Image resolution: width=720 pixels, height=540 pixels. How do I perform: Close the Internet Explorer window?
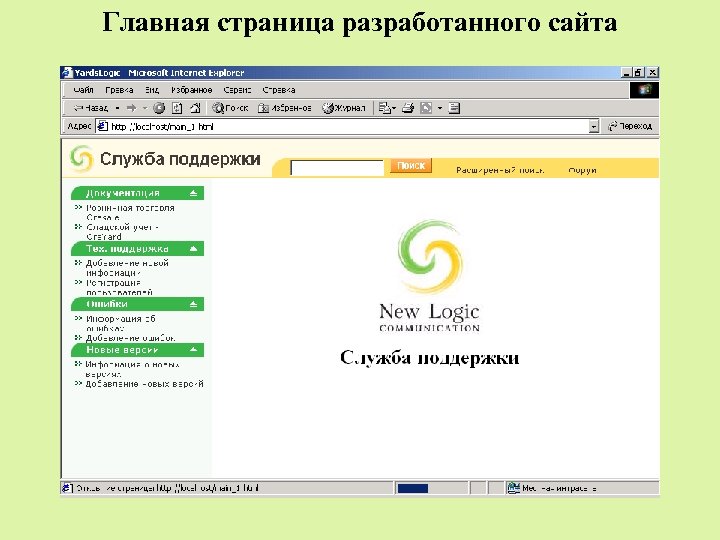652,73
